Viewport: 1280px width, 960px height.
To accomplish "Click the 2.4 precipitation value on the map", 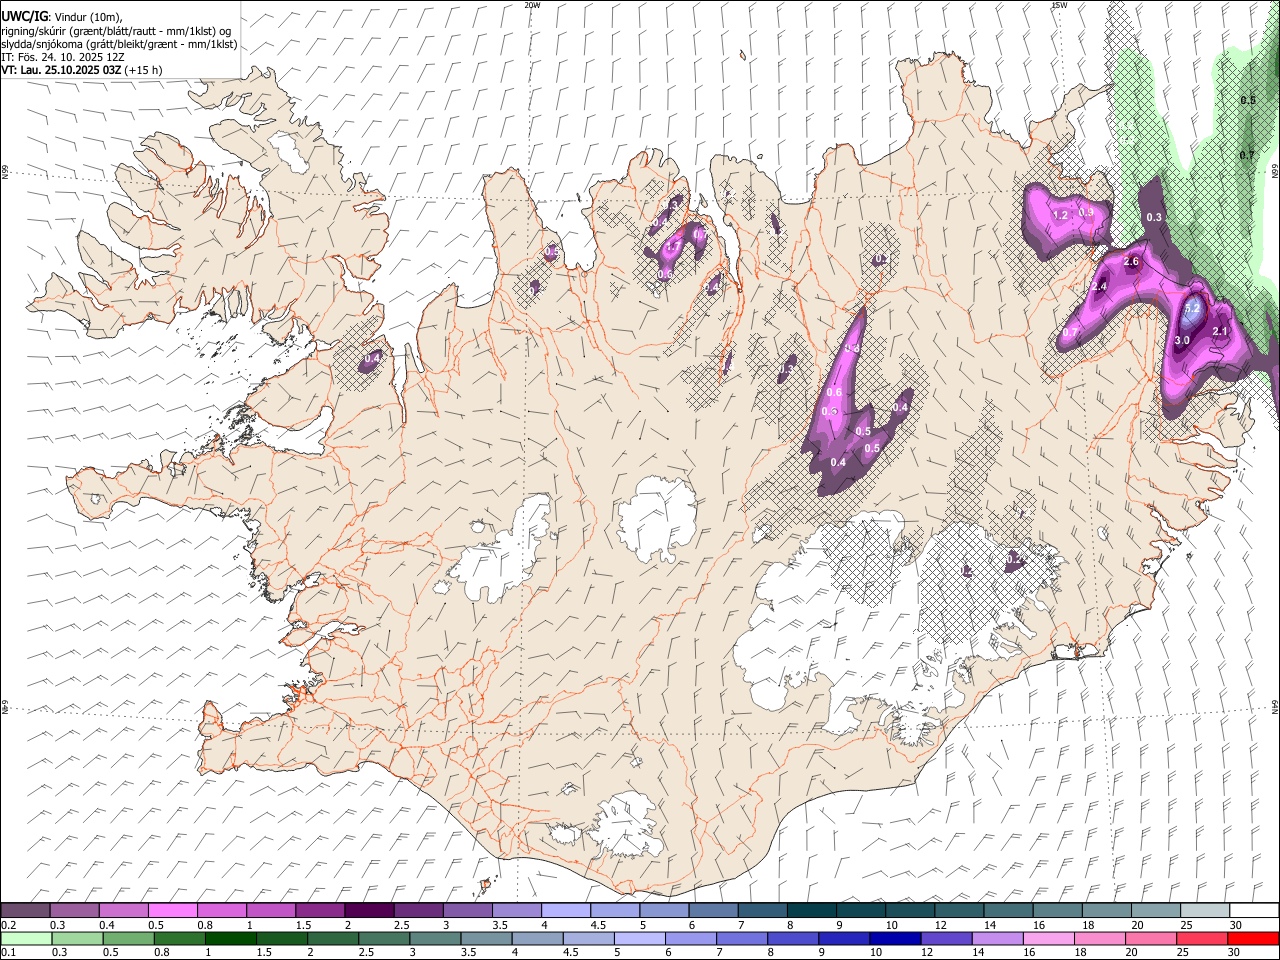I will [1101, 286].
